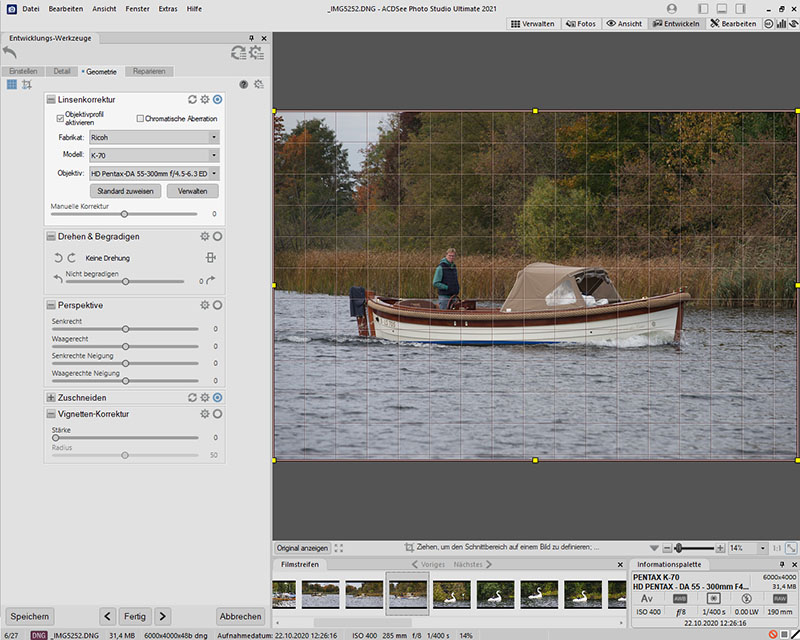Disable the Objektivprofil aktivieren checkbox
The height and width of the screenshot is (640, 800).
[60, 118]
